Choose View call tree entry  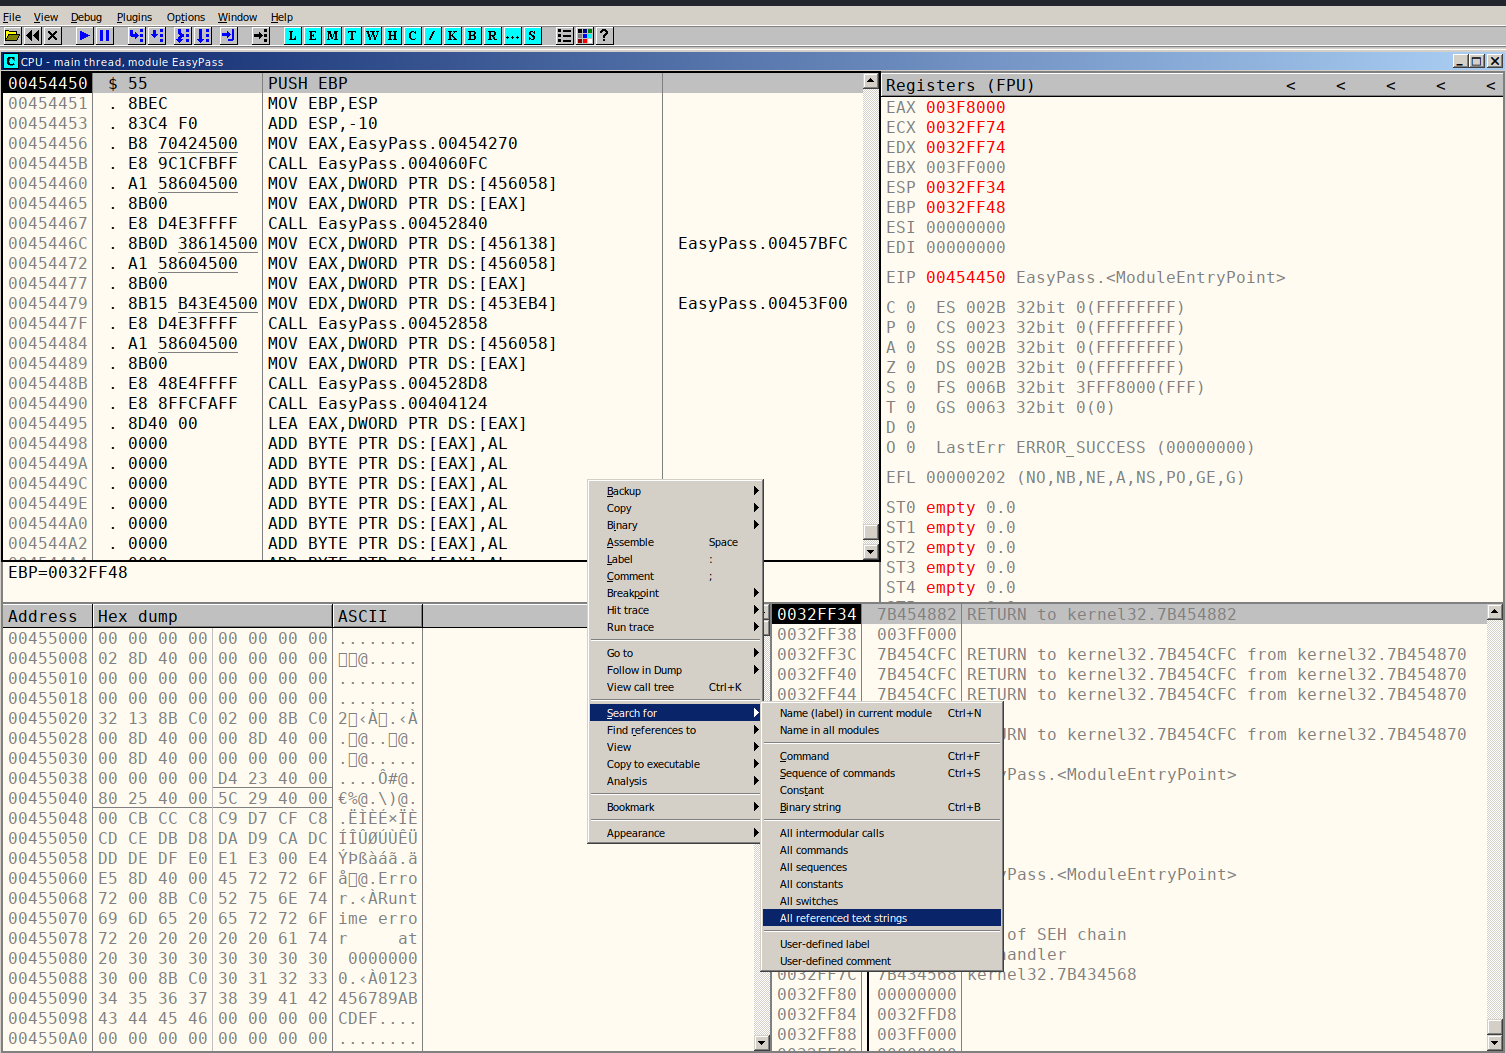pos(676,687)
